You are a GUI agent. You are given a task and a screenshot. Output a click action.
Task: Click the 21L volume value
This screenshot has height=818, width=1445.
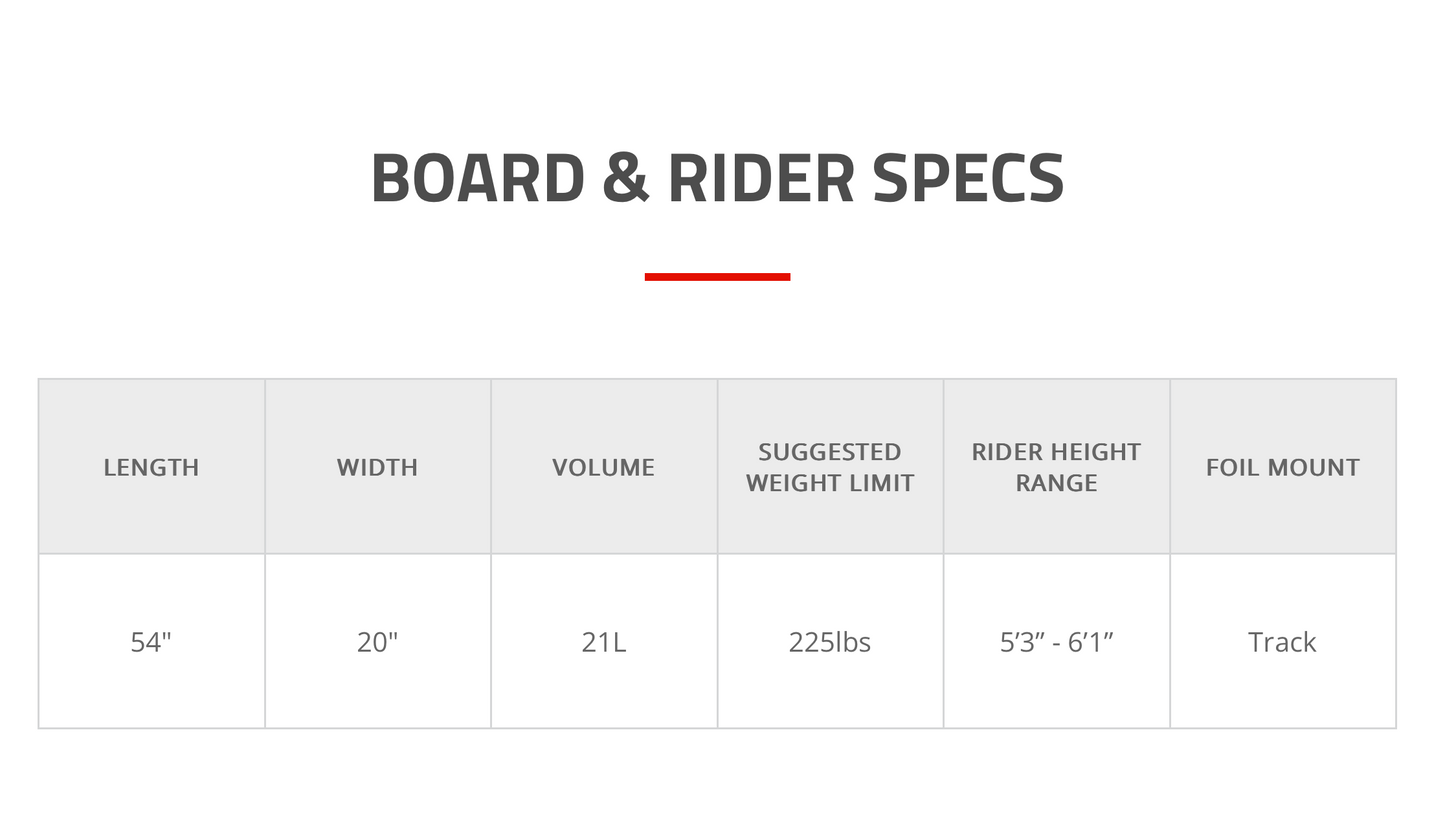click(603, 642)
